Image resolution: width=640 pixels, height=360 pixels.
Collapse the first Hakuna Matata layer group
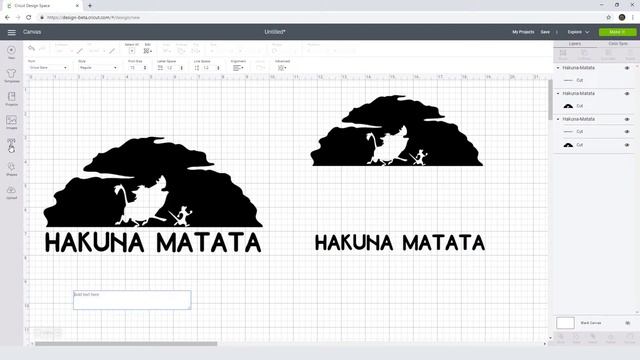click(558, 68)
